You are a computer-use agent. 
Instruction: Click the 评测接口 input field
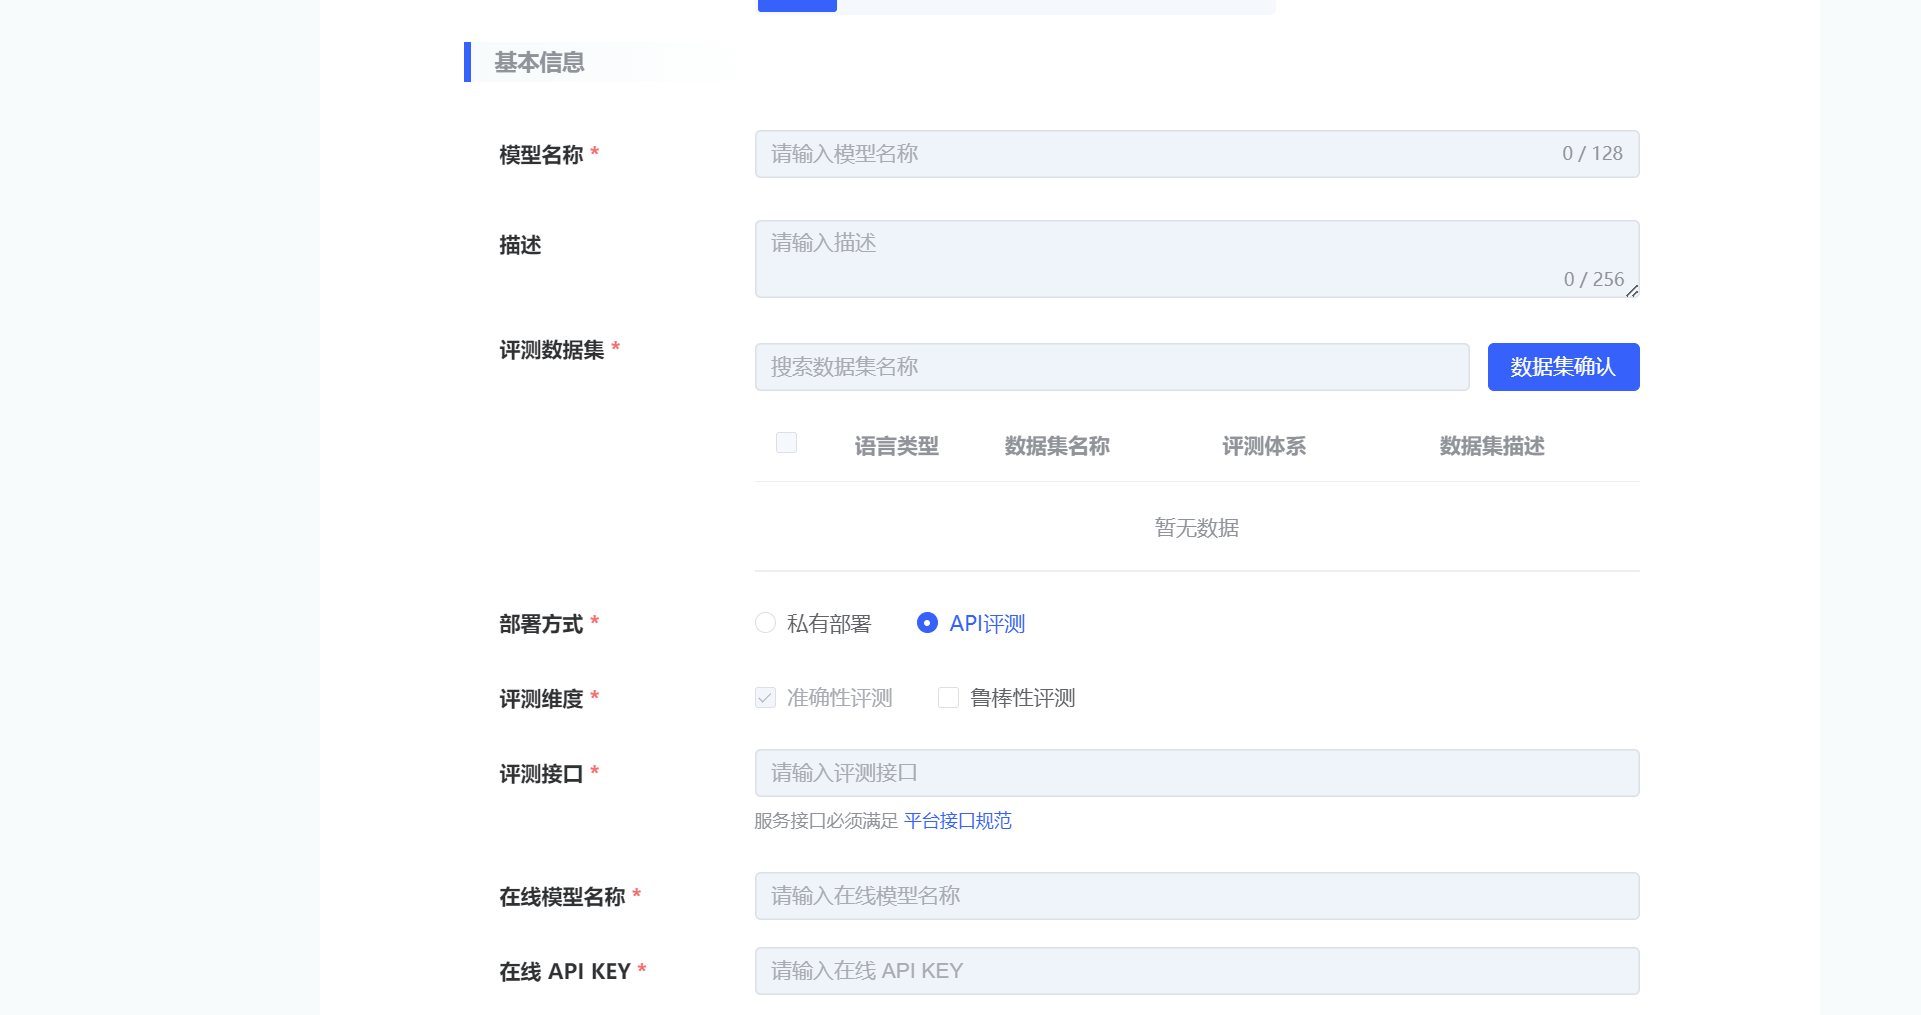point(1196,773)
